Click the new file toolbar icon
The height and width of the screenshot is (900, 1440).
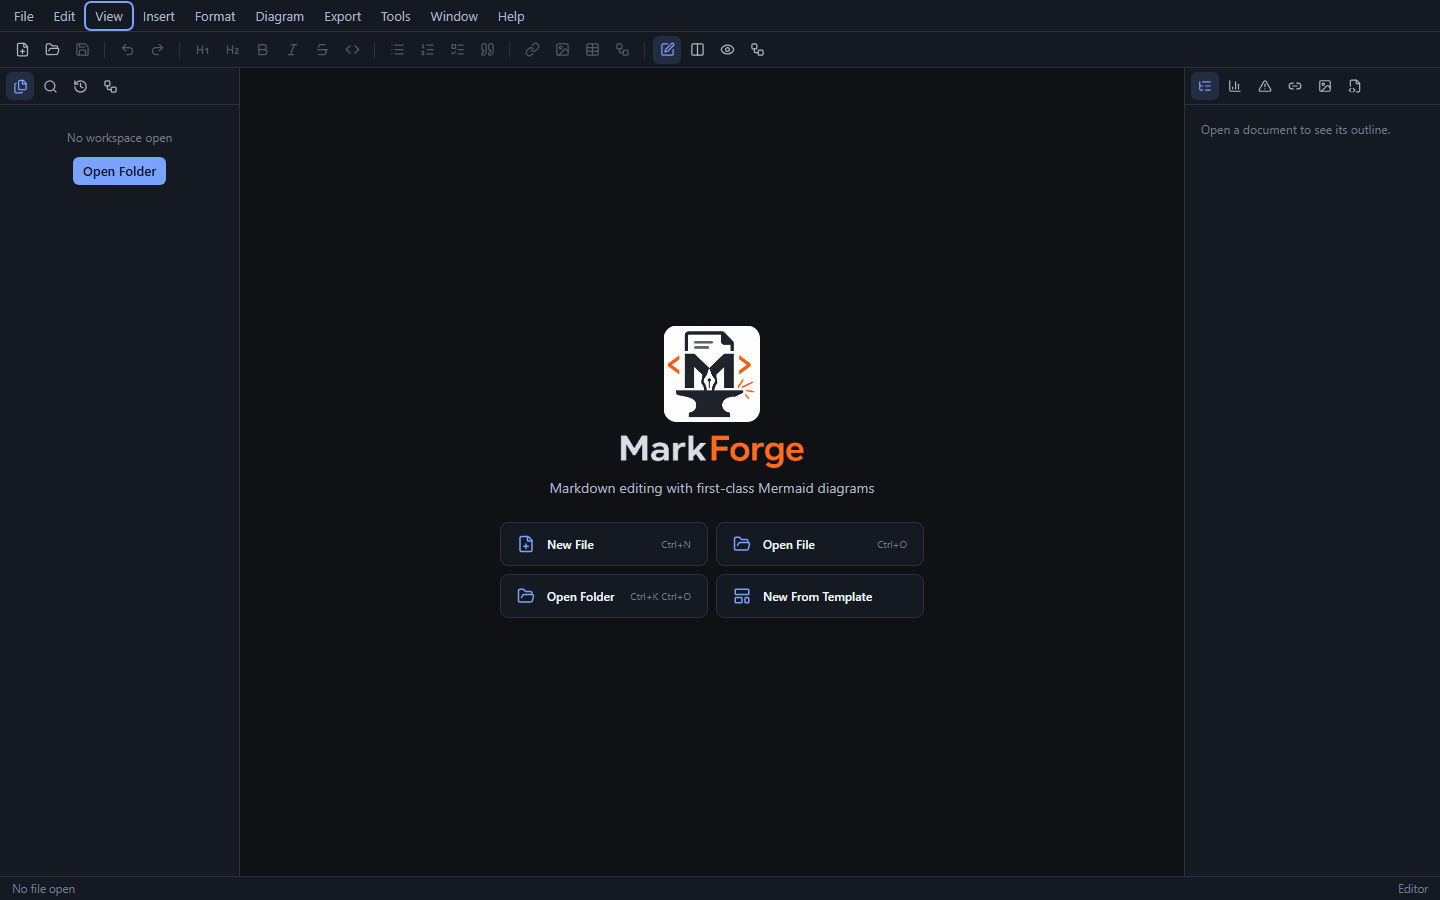pyautogui.click(x=22, y=50)
